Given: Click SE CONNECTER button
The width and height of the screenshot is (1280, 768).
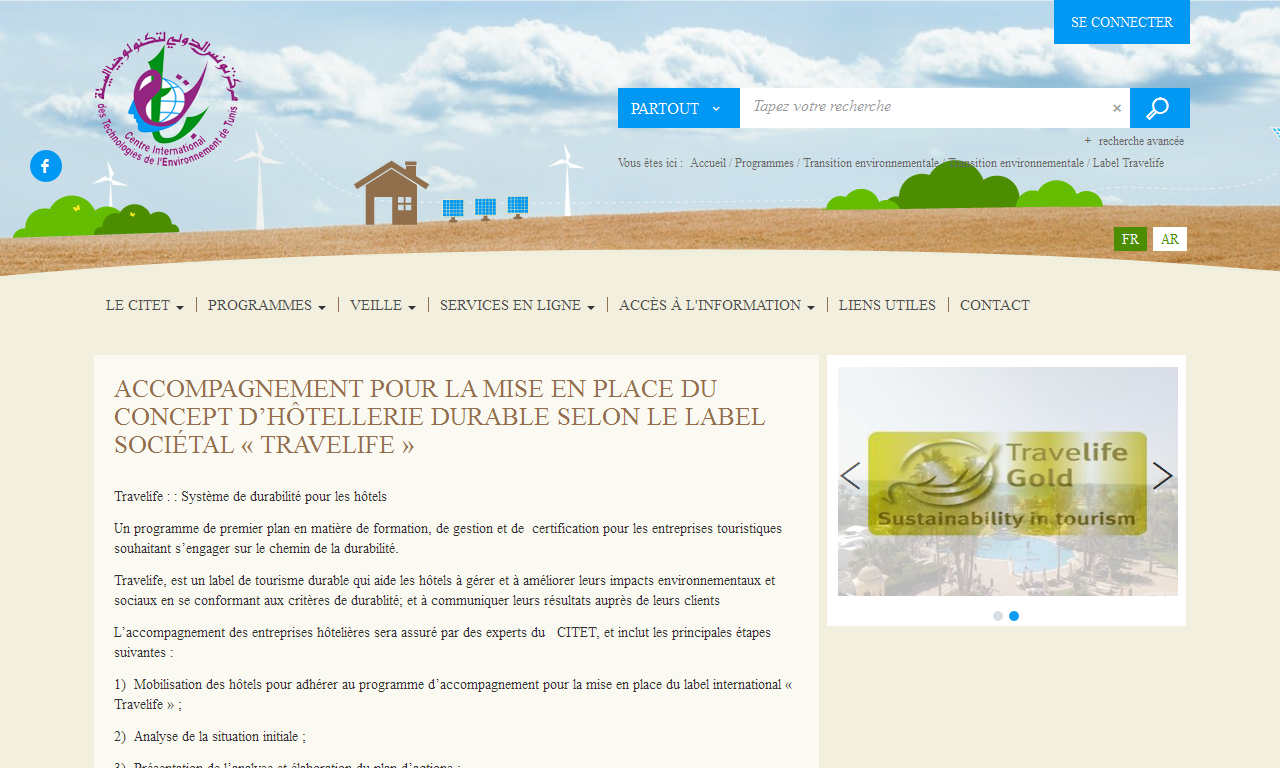Looking at the screenshot, I should coord(1122,22).
